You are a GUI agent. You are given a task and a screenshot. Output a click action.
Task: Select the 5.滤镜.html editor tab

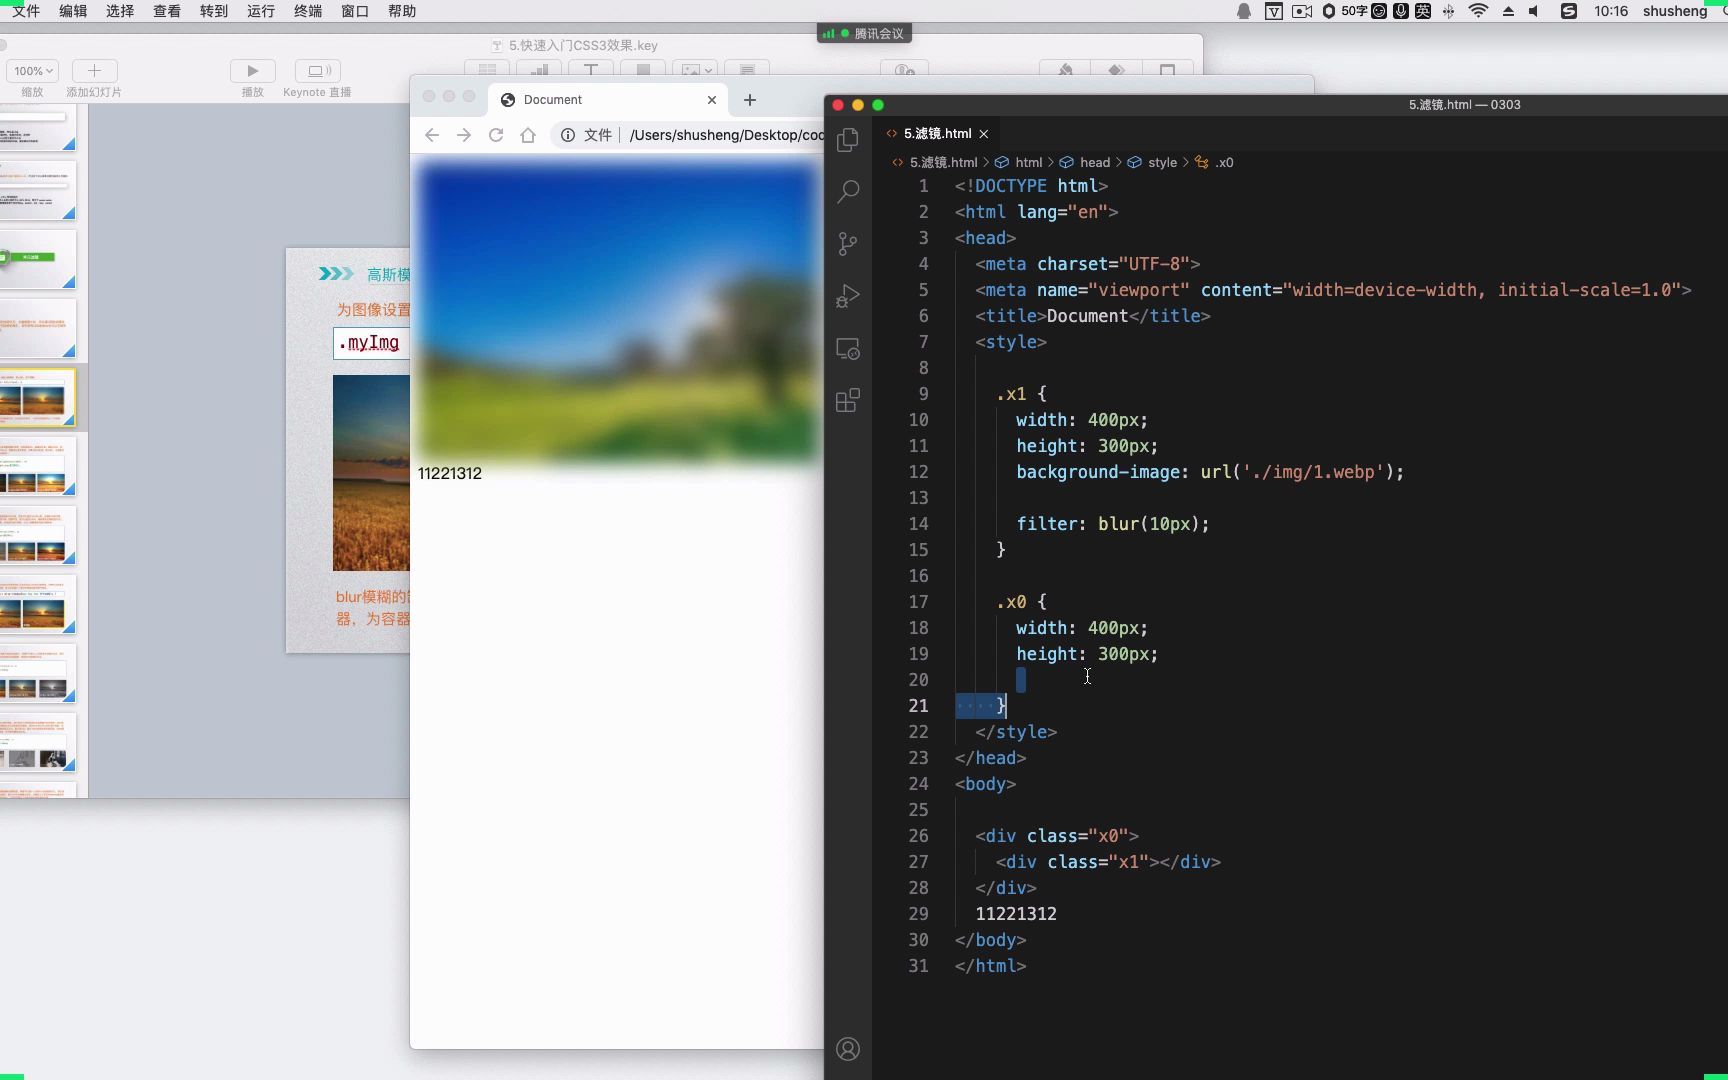937,134
